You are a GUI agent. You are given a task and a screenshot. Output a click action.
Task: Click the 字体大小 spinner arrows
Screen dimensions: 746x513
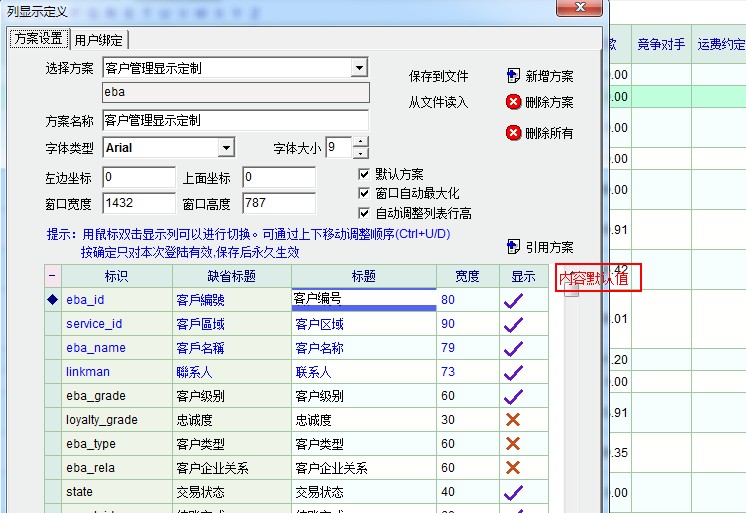click(x=360, y=148)
